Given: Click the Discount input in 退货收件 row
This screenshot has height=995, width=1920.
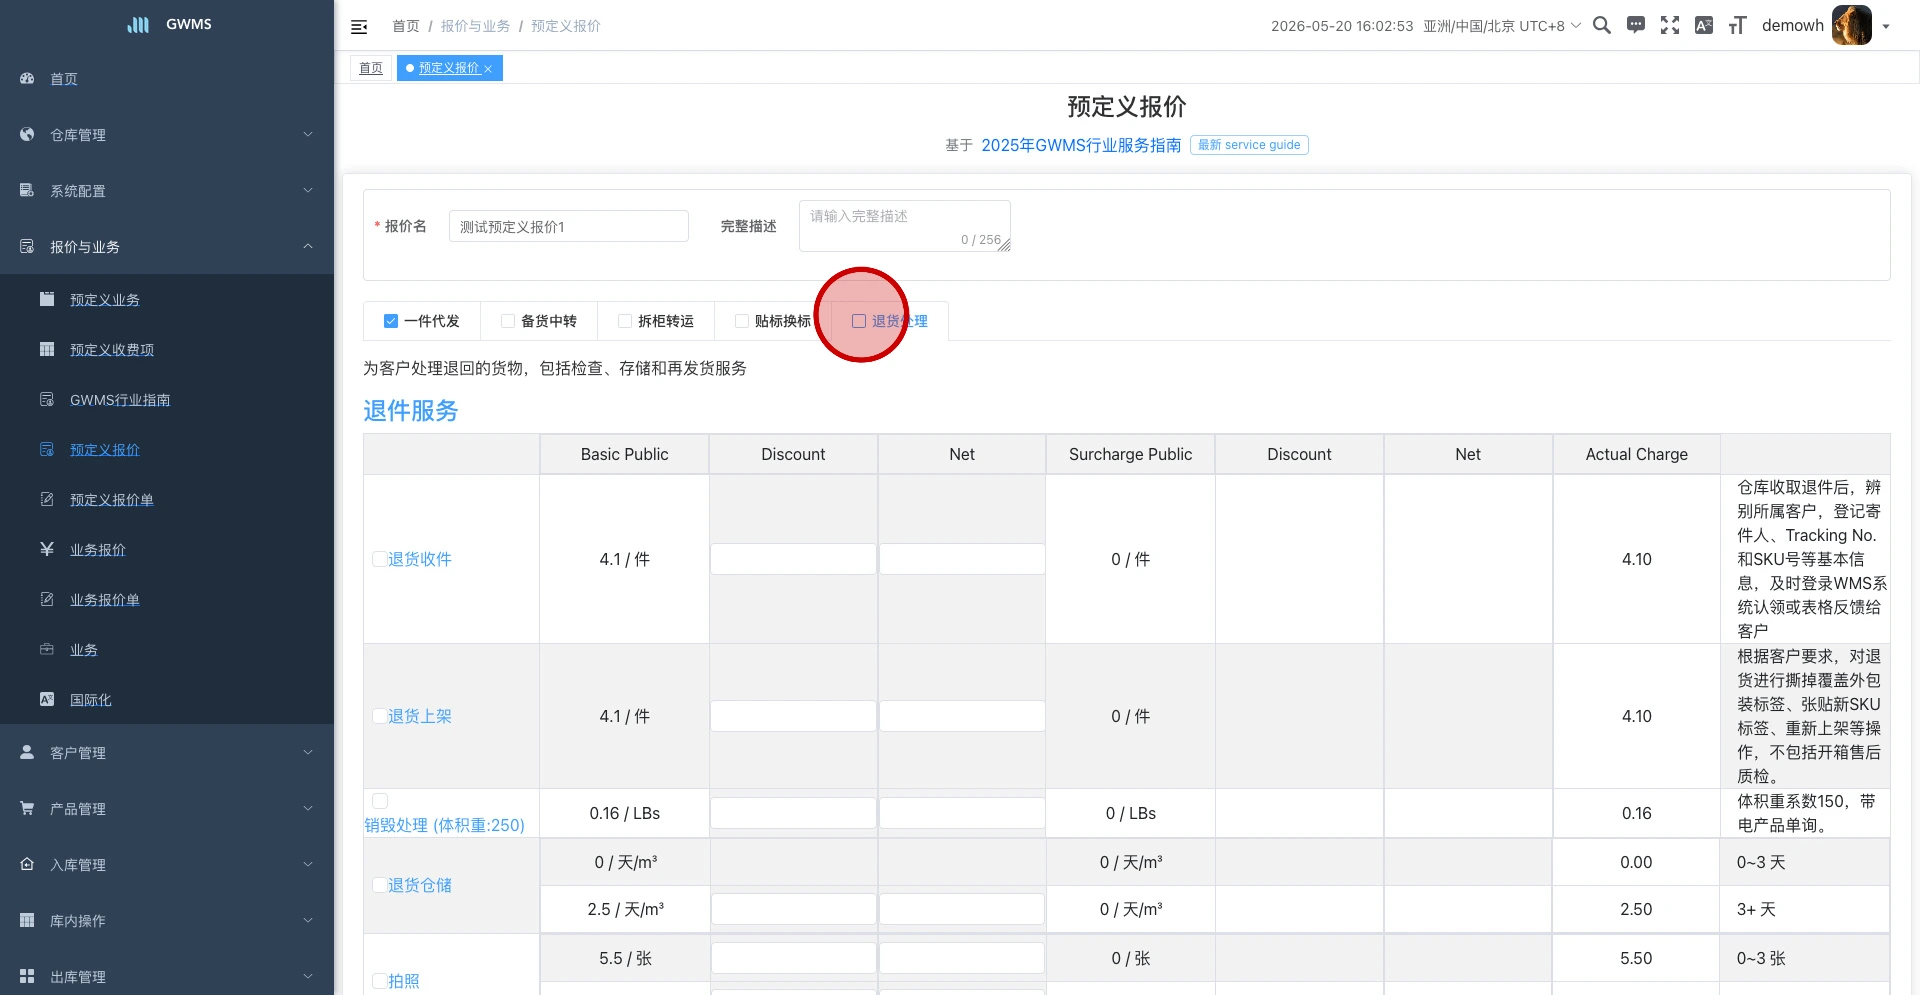Looking at the screenshot, I should pos(793,559).
